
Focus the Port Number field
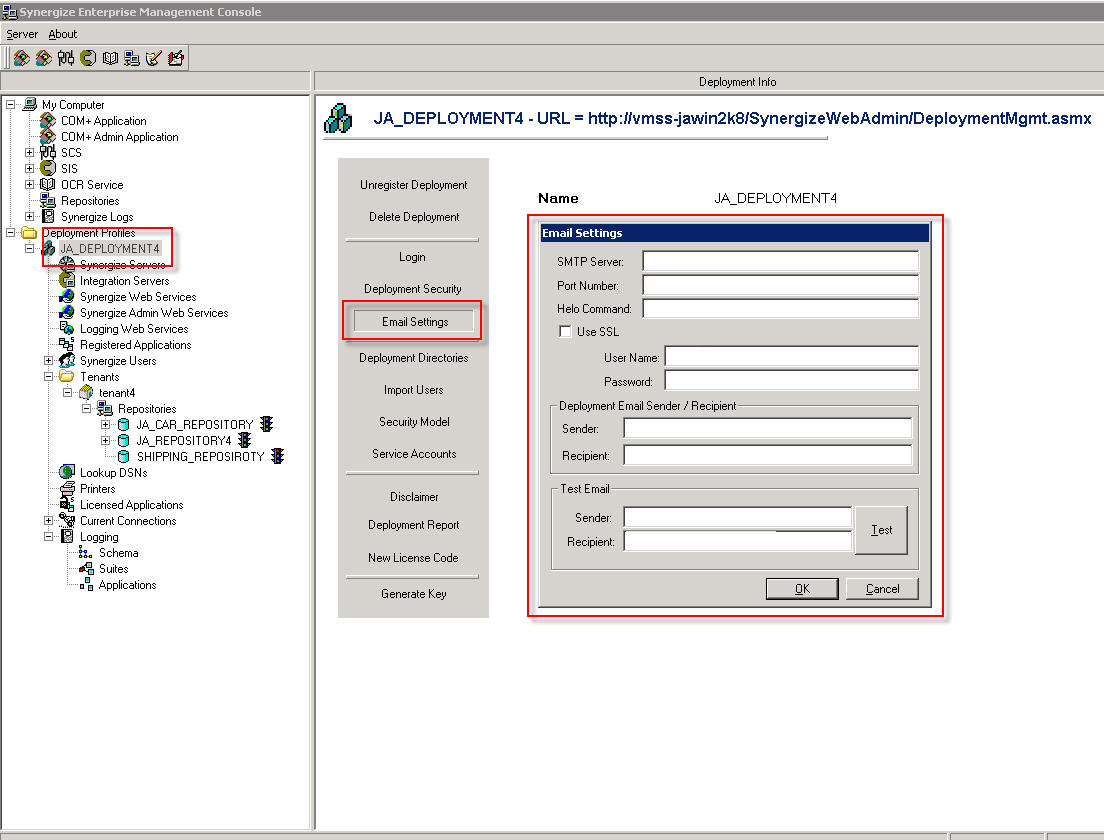pos(781,285)
